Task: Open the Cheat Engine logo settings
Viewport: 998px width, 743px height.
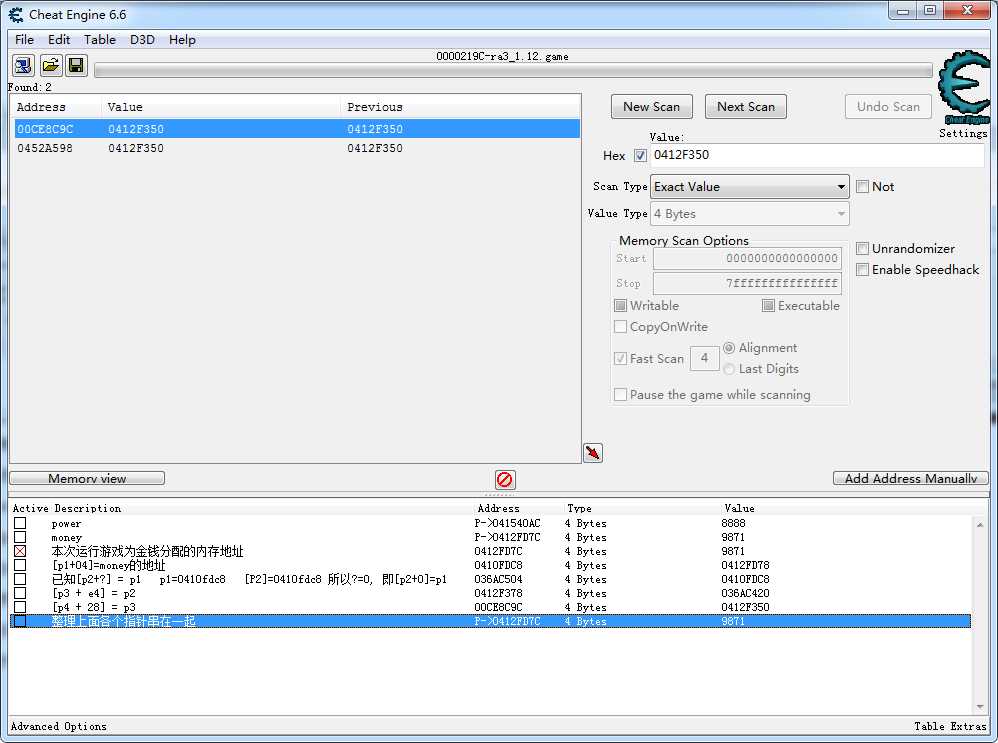Action: click(x=964, y=88)
